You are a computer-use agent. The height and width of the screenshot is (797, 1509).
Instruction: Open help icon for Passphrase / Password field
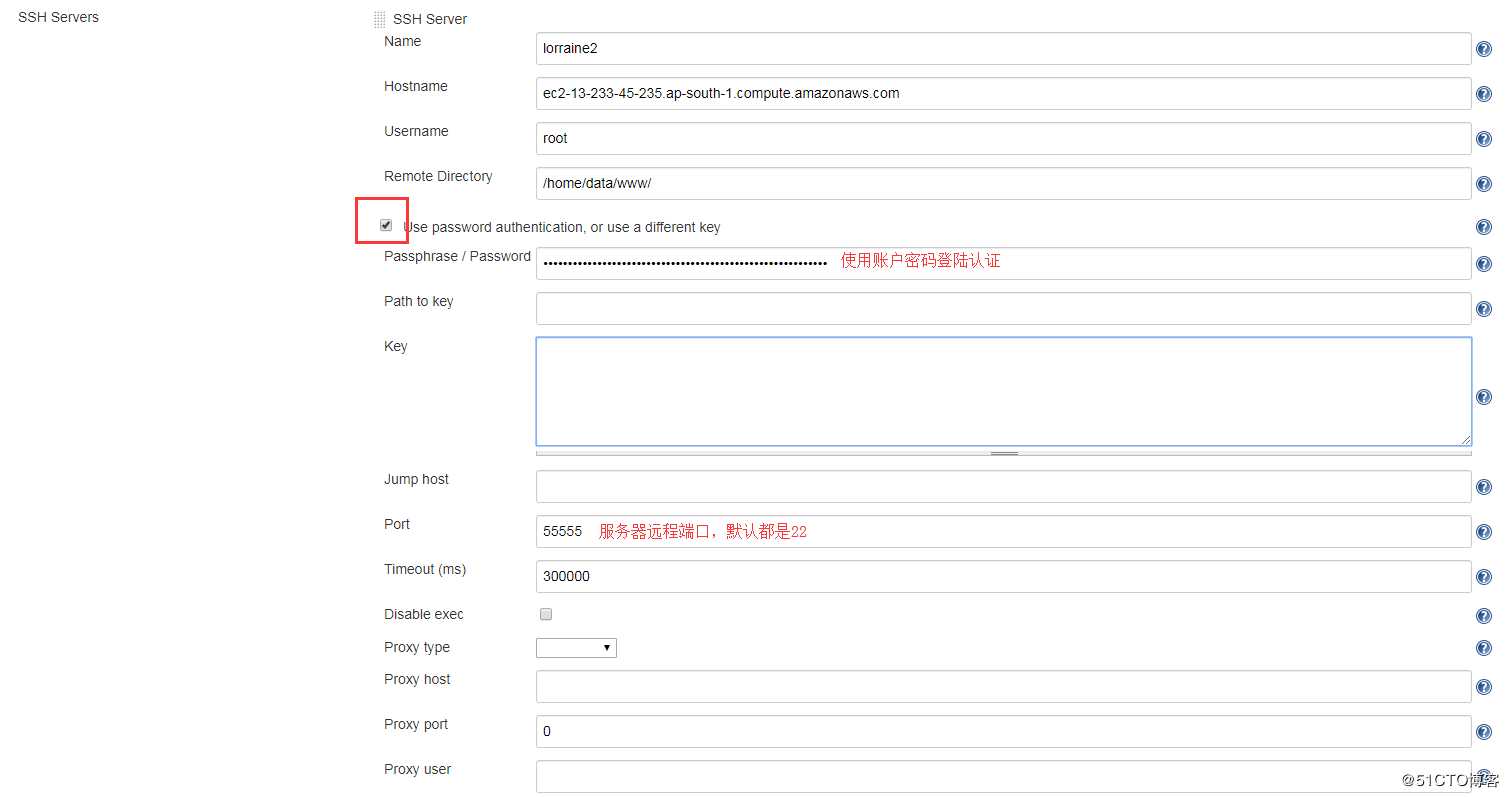(1484, 264)
